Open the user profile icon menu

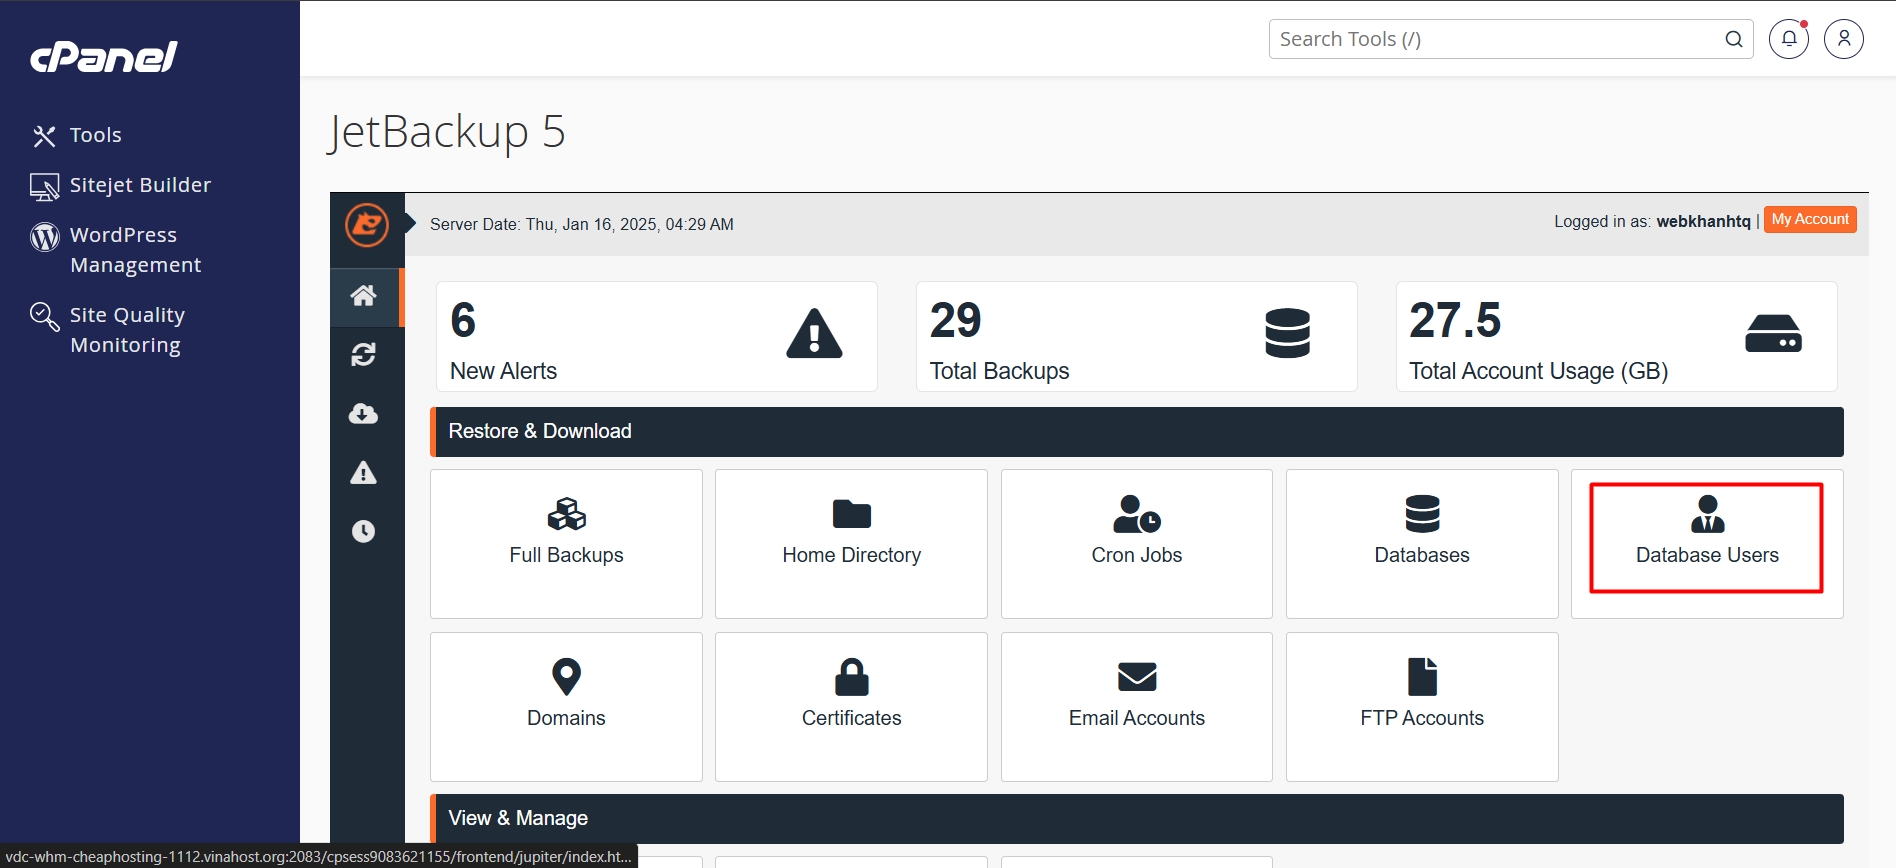pos(1843,39)
